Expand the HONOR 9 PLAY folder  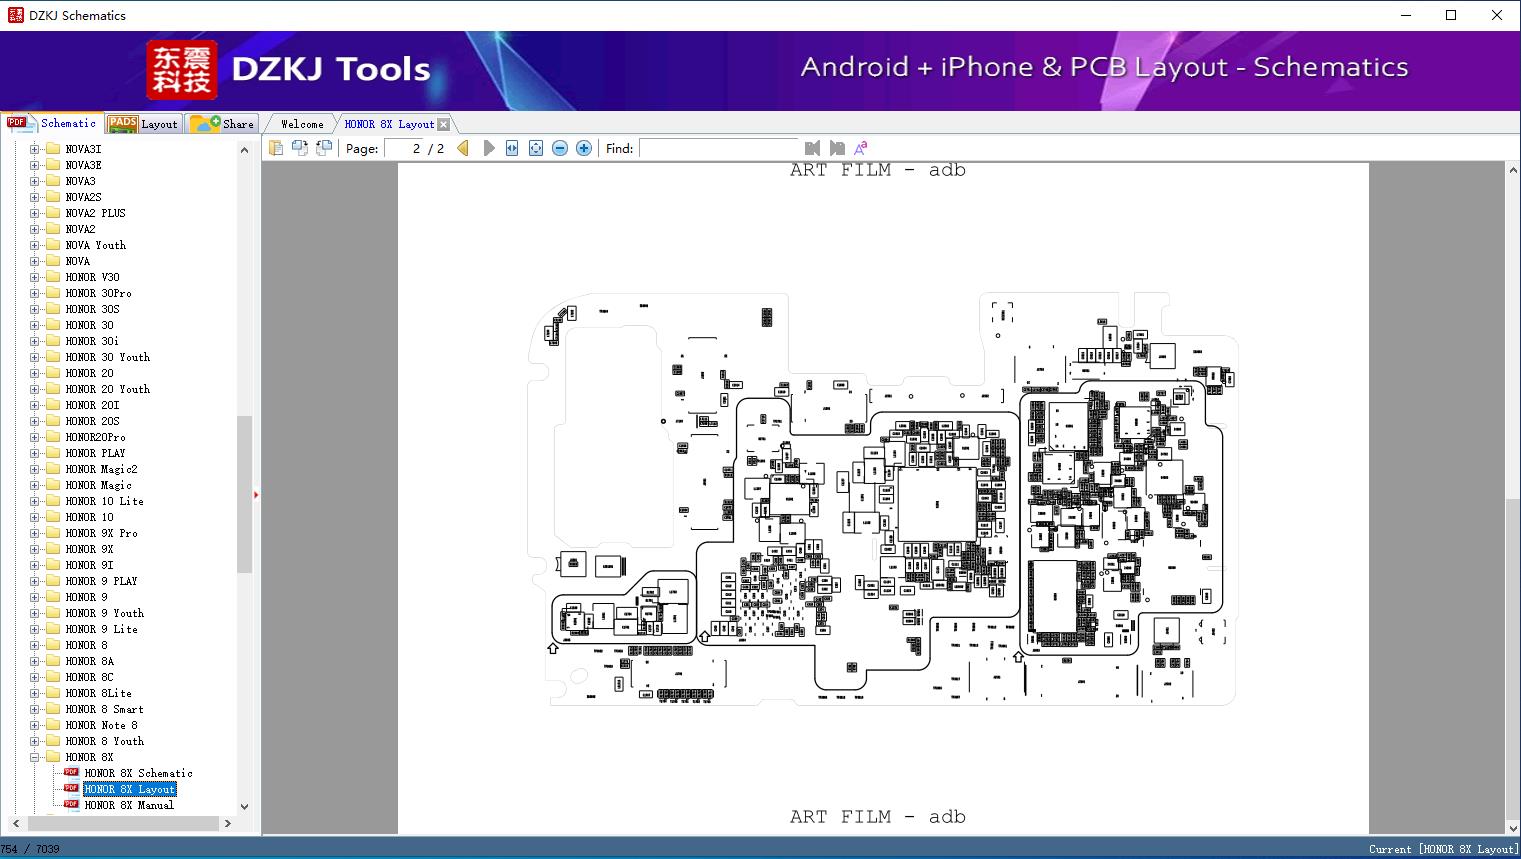tap(35, 581)
